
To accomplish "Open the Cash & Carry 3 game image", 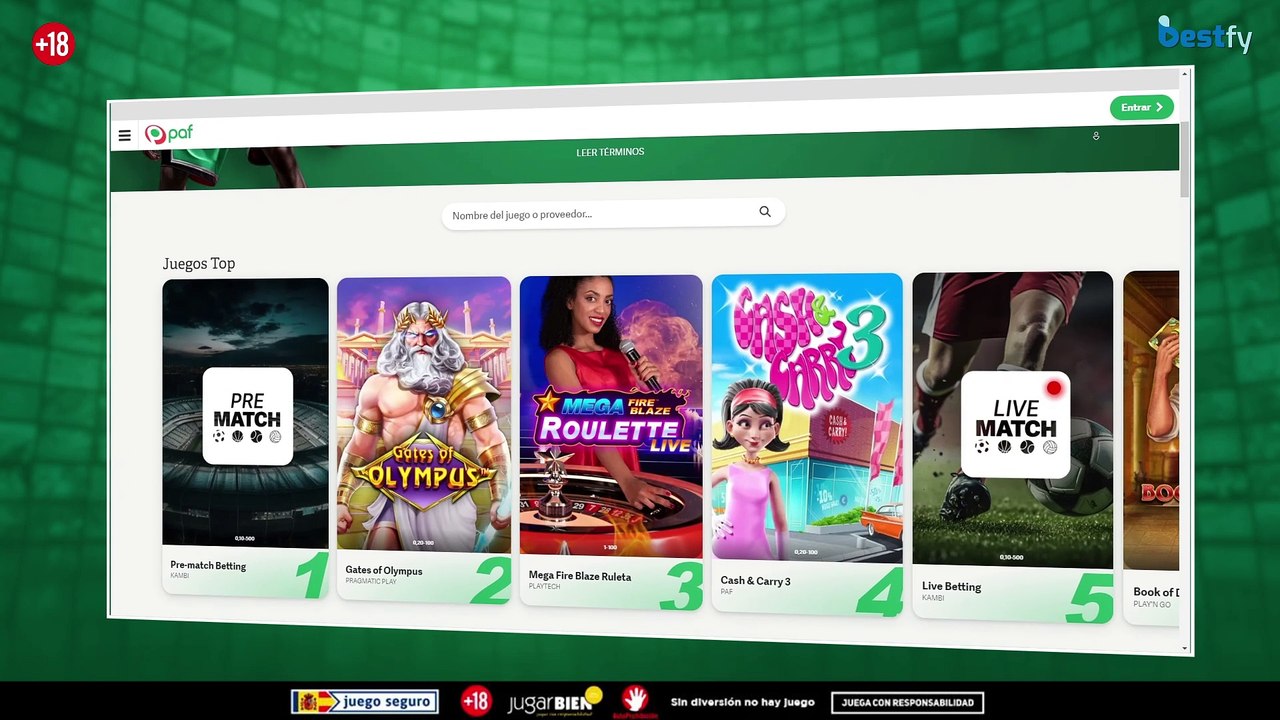I will point(807,418).
